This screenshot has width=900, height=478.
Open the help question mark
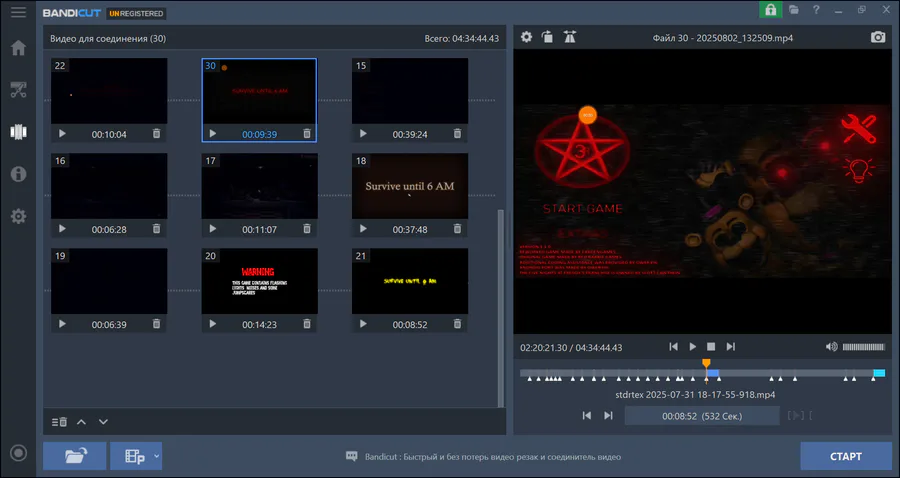[816, 10]
